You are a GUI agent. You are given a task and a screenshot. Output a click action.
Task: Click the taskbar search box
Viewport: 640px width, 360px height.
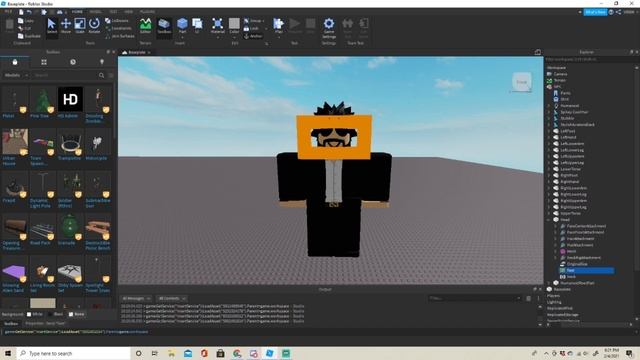73,353
